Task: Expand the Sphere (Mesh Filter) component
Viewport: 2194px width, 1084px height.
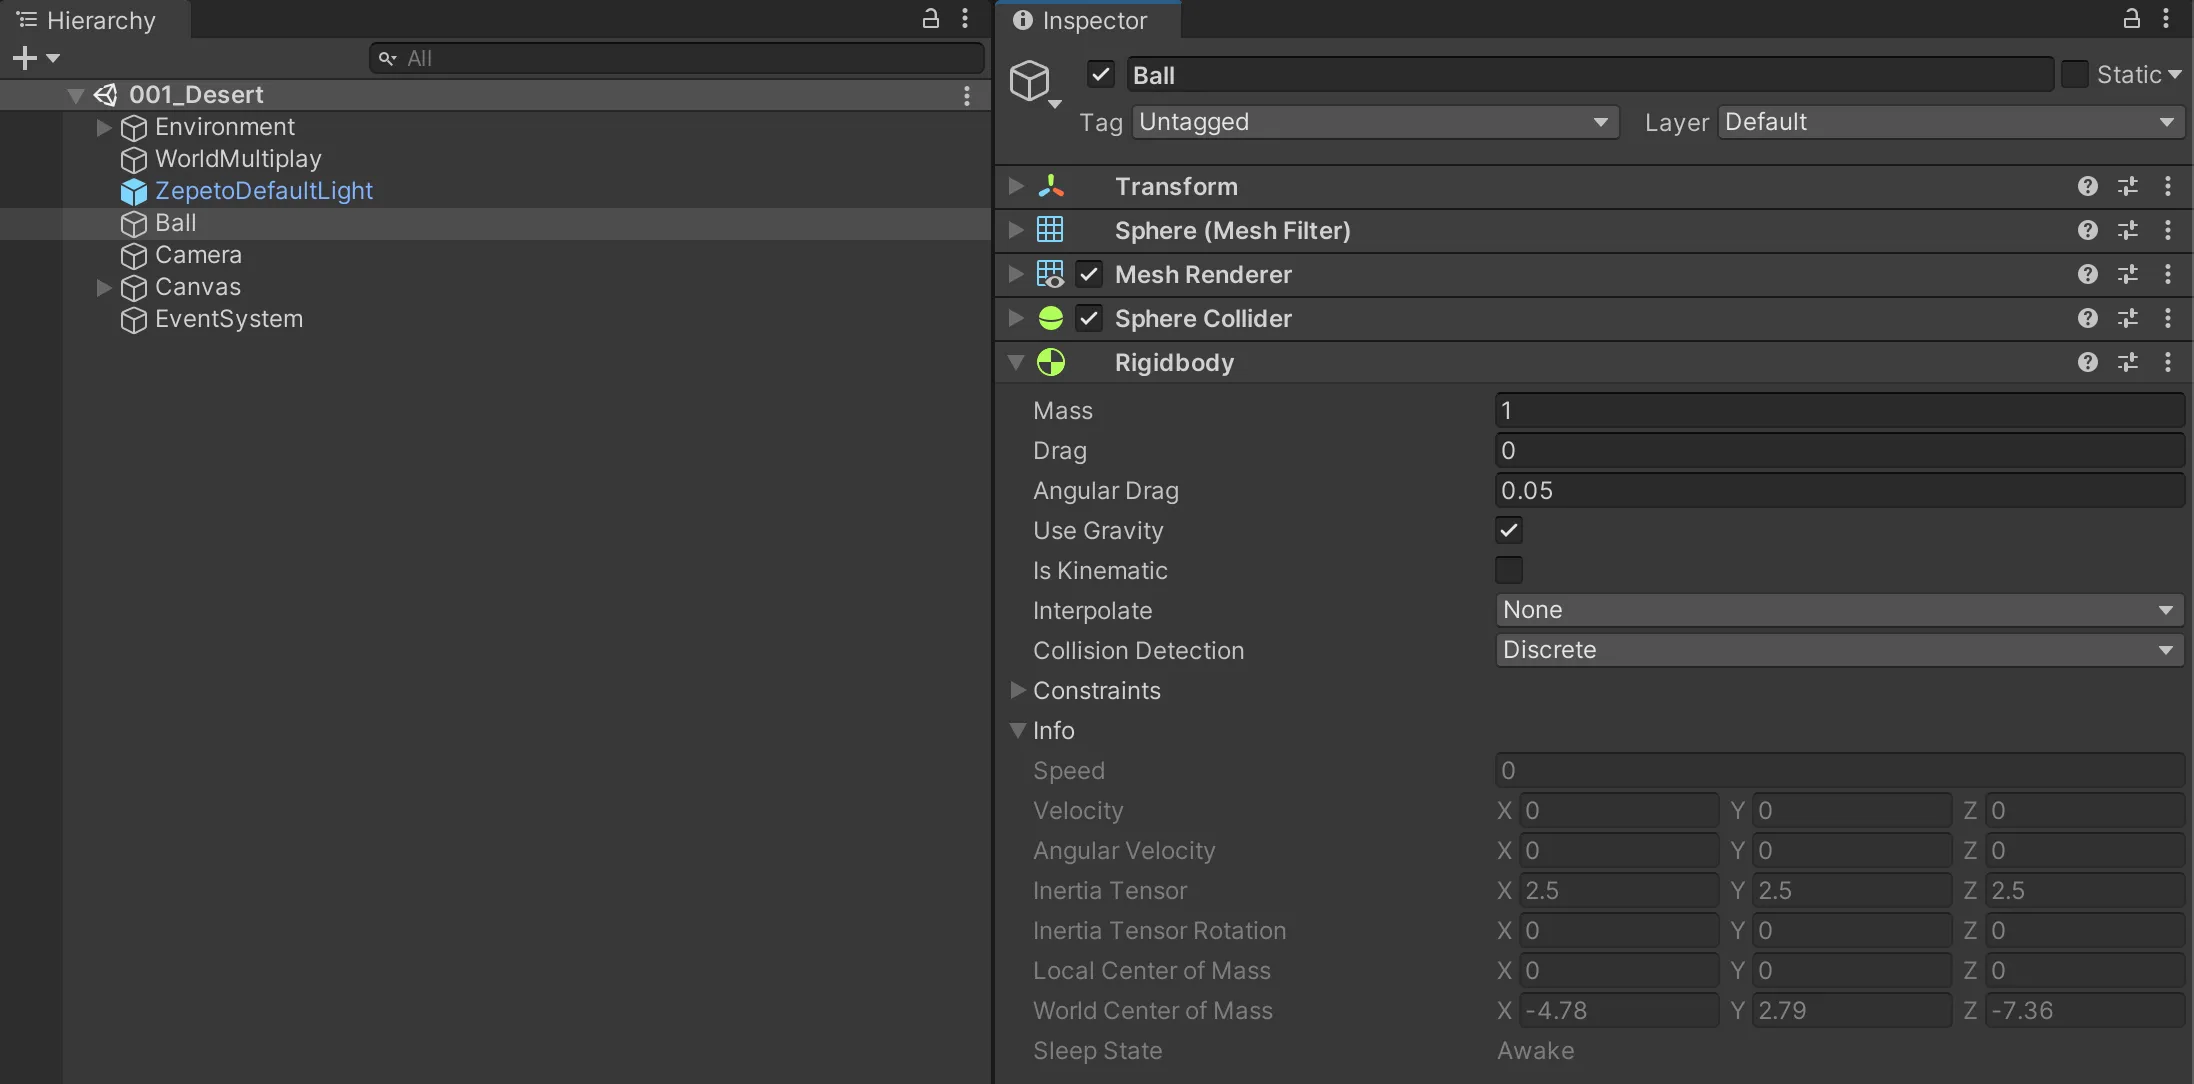Action: pyautogui.click(x=1016, y=230)
